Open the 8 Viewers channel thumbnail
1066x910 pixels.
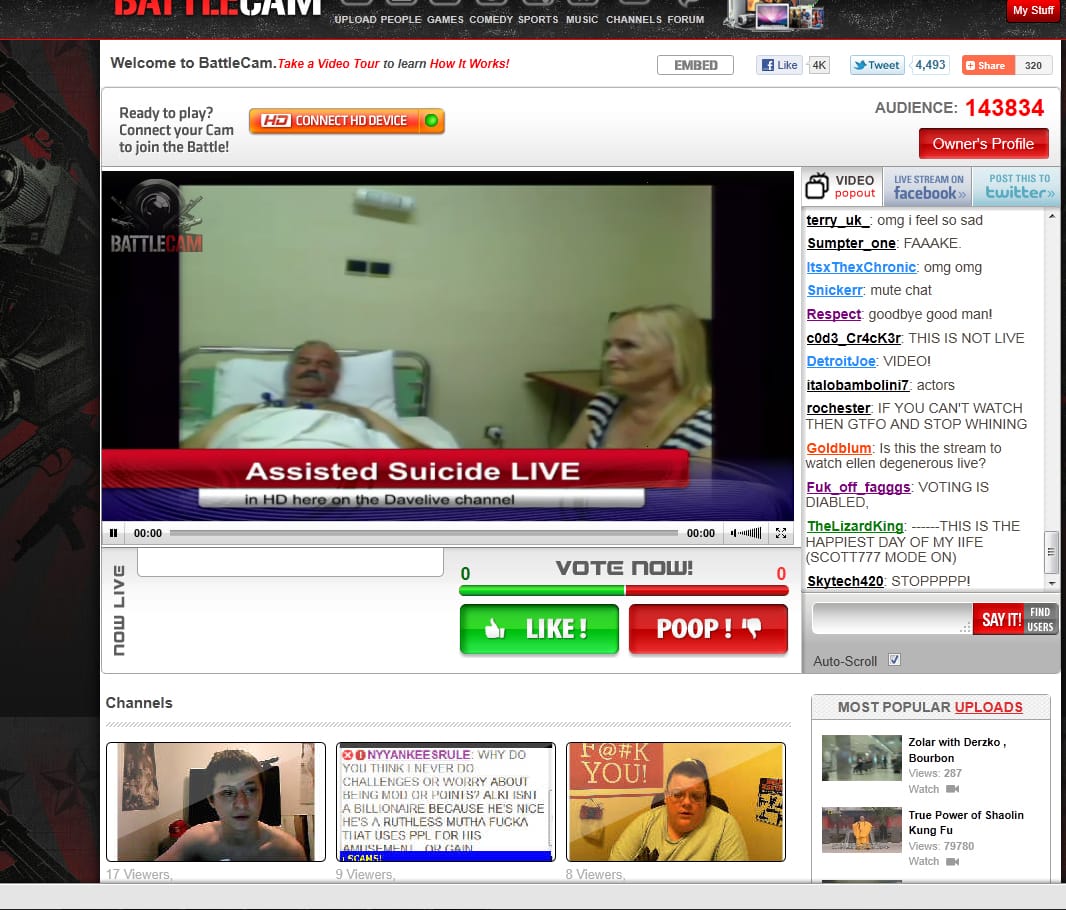(676, 802)
